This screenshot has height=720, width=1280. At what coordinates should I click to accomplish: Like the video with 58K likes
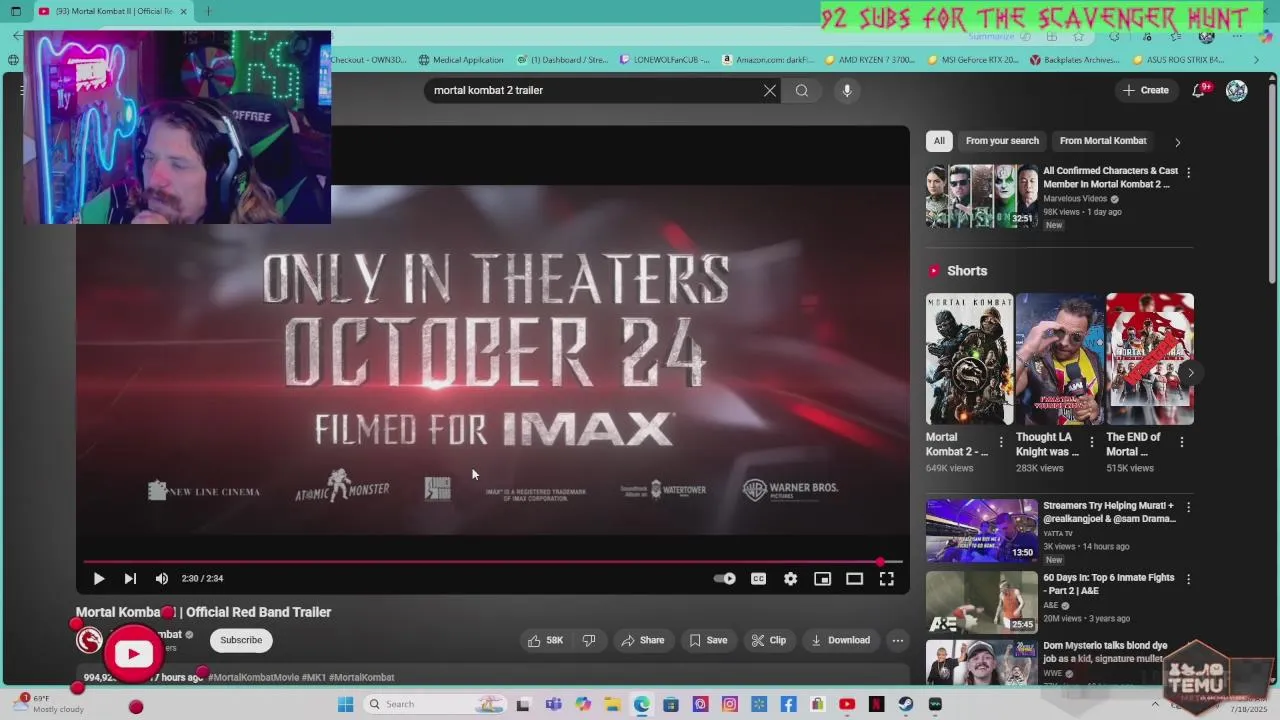pyautogui.click(x=545, y=640)
